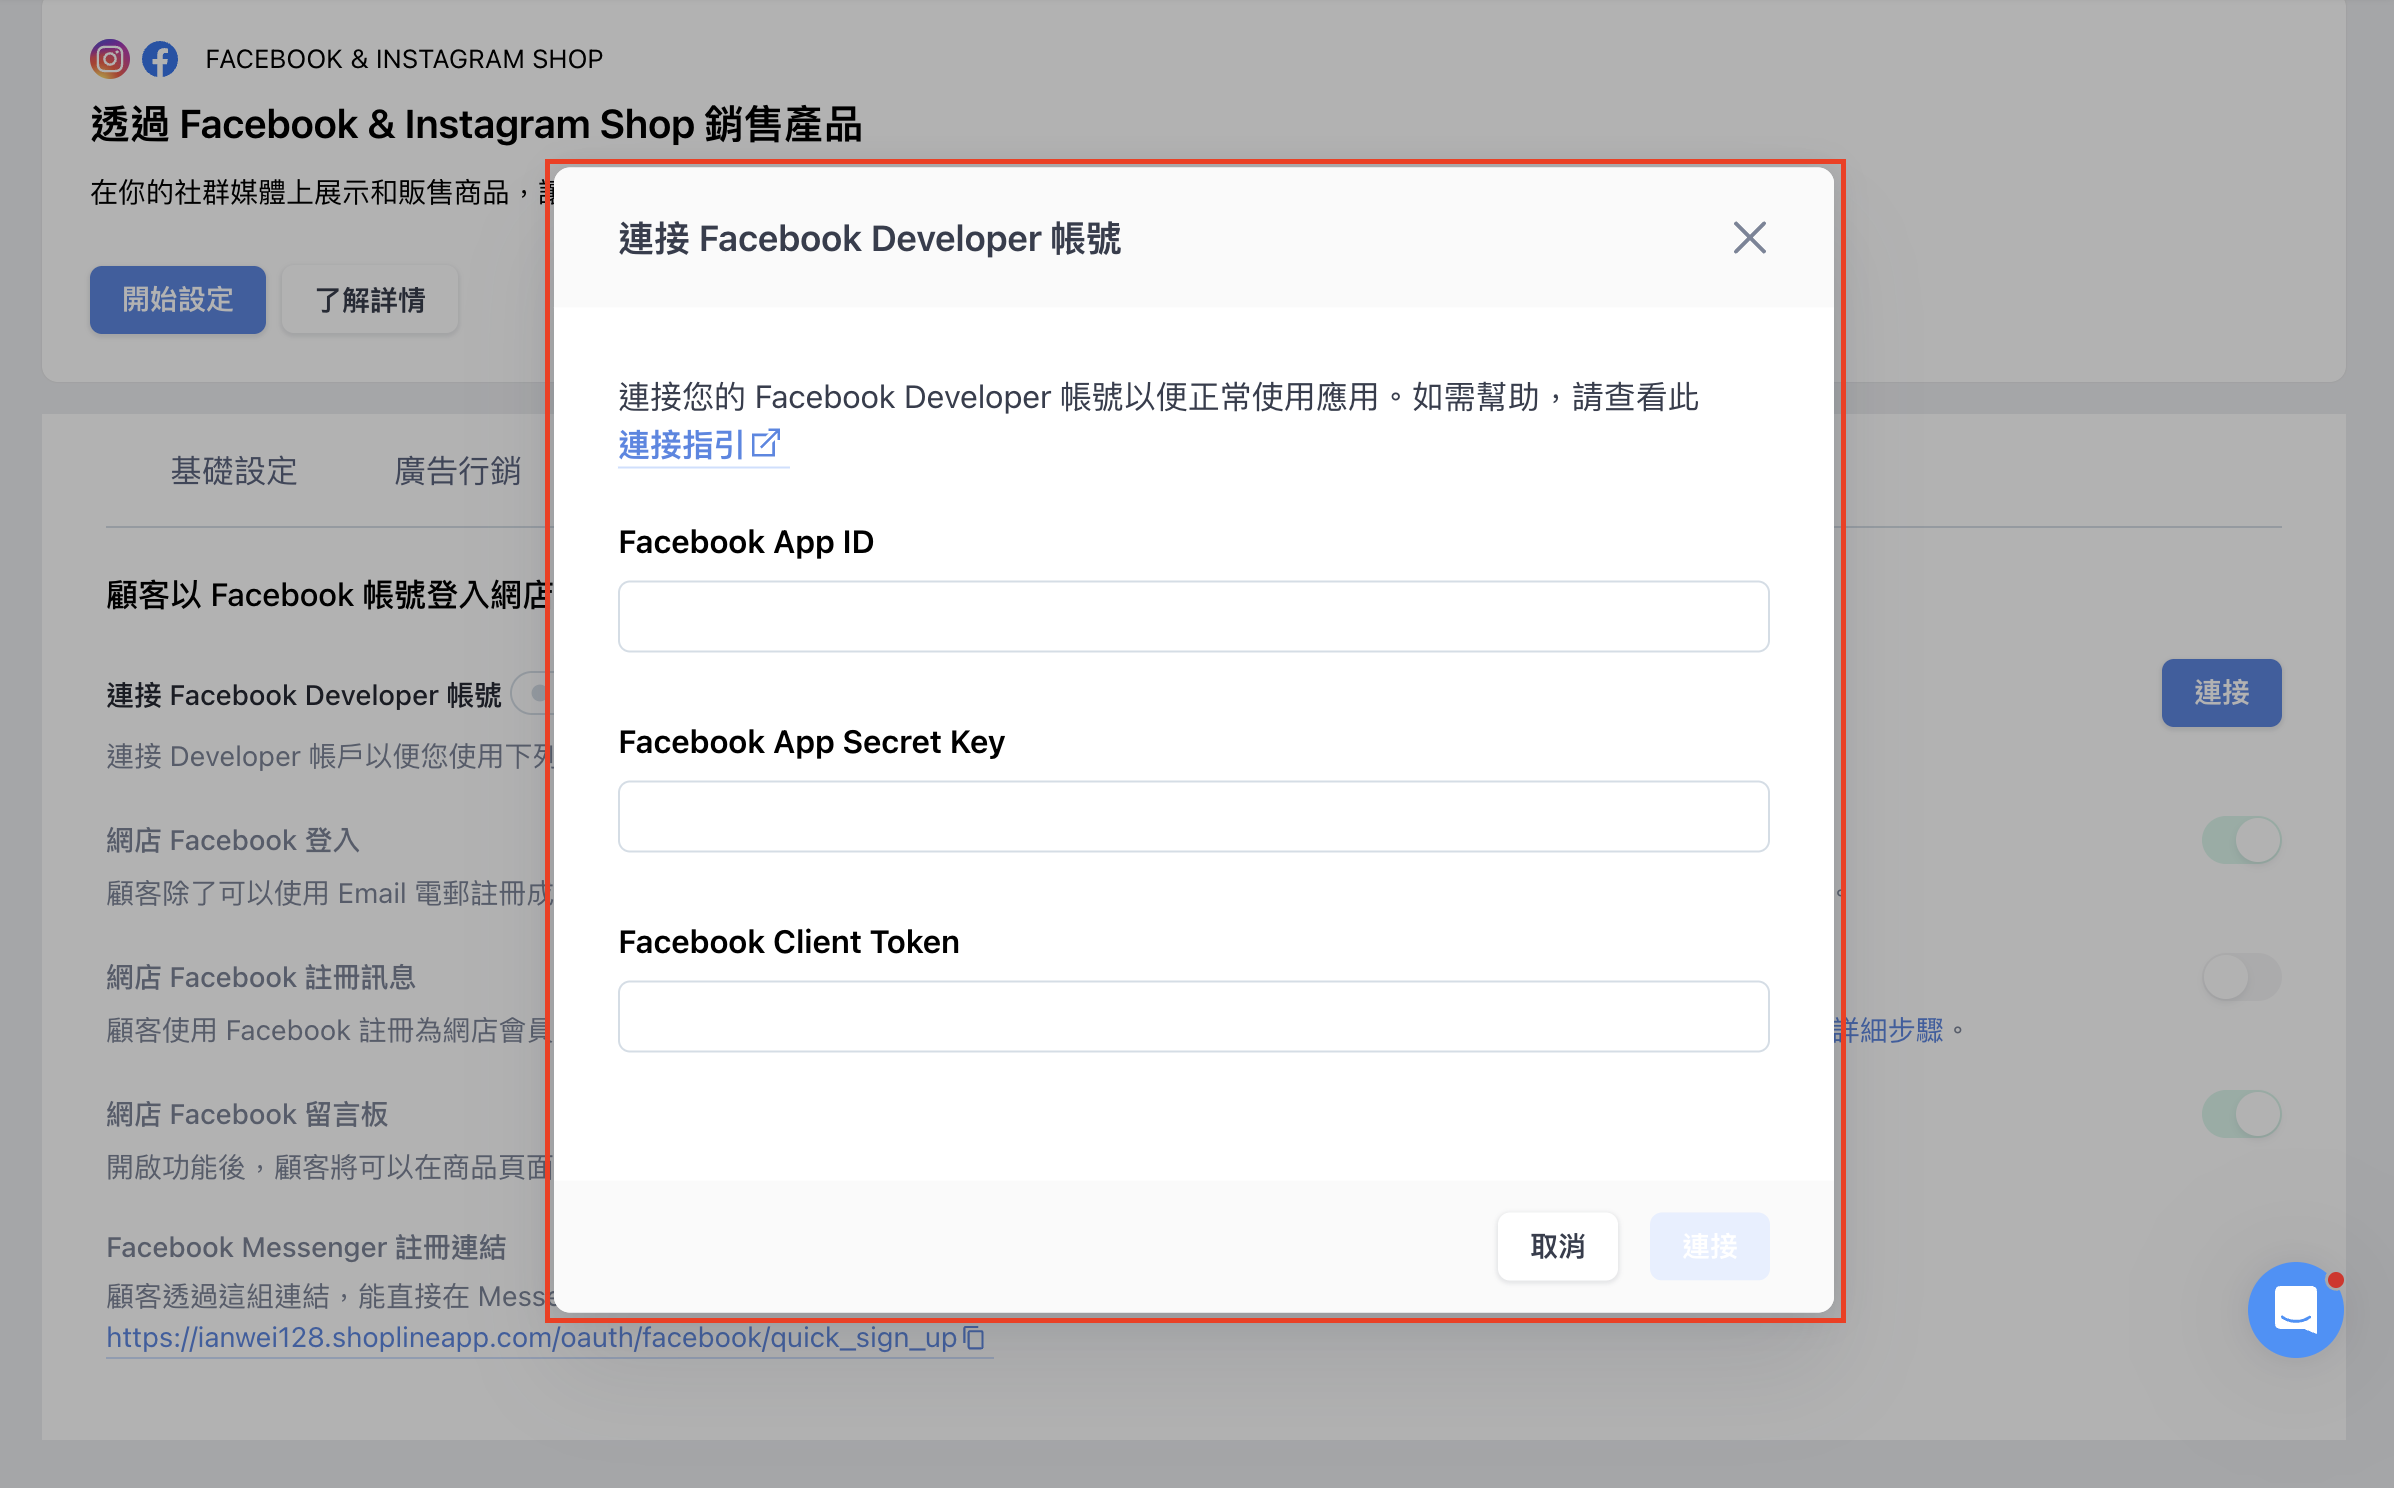This screenshot has width=2394, height=1488.
Task: Focus the Facebook App ID field
Action: coord(1193,616)
